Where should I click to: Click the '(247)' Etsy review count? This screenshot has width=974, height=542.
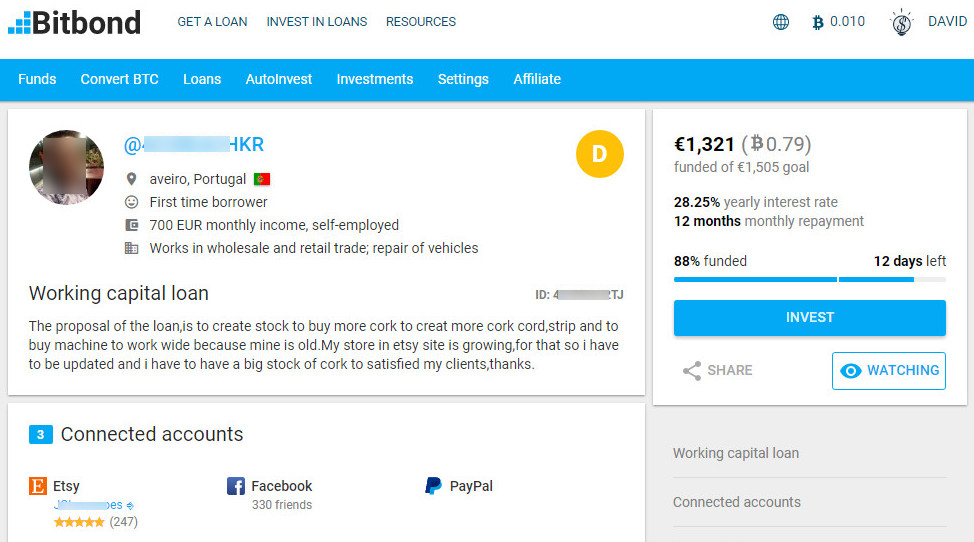coord(124,522)
